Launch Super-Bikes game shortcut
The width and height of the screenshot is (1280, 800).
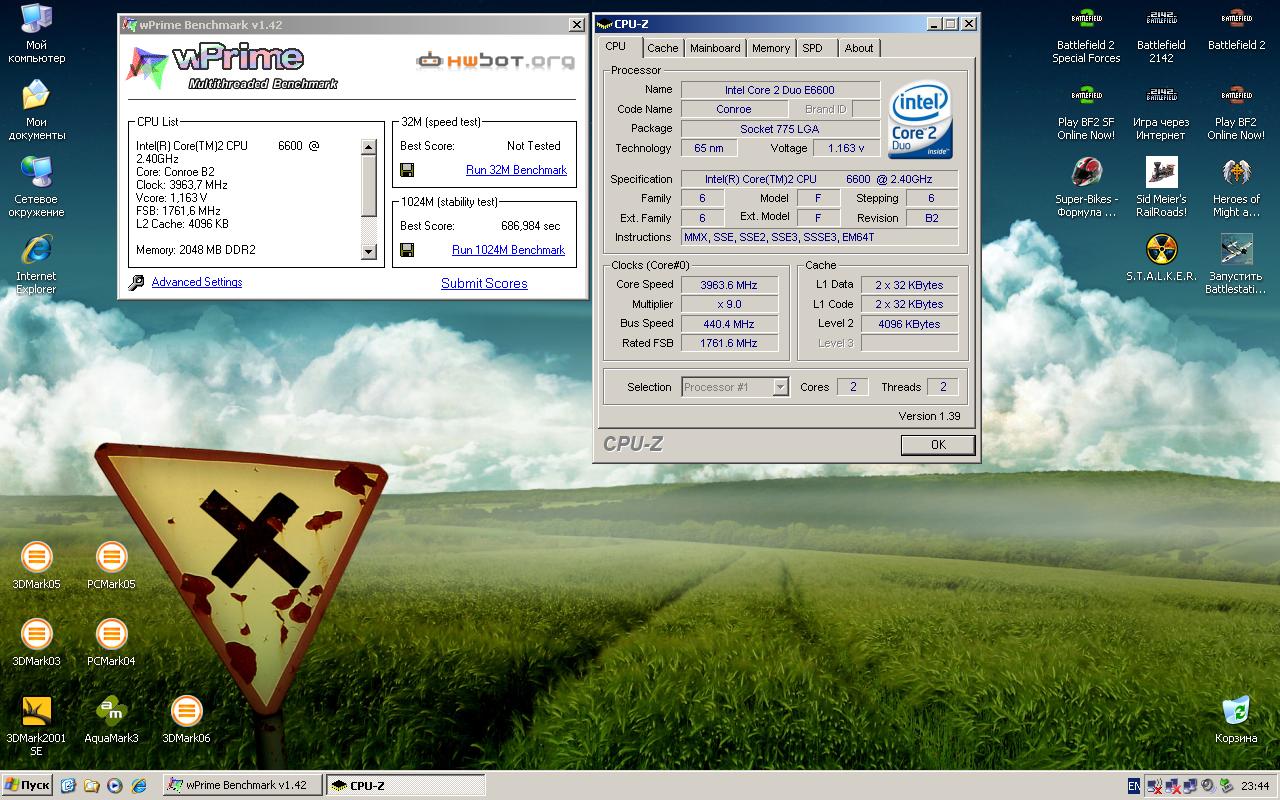(1086, 187)
